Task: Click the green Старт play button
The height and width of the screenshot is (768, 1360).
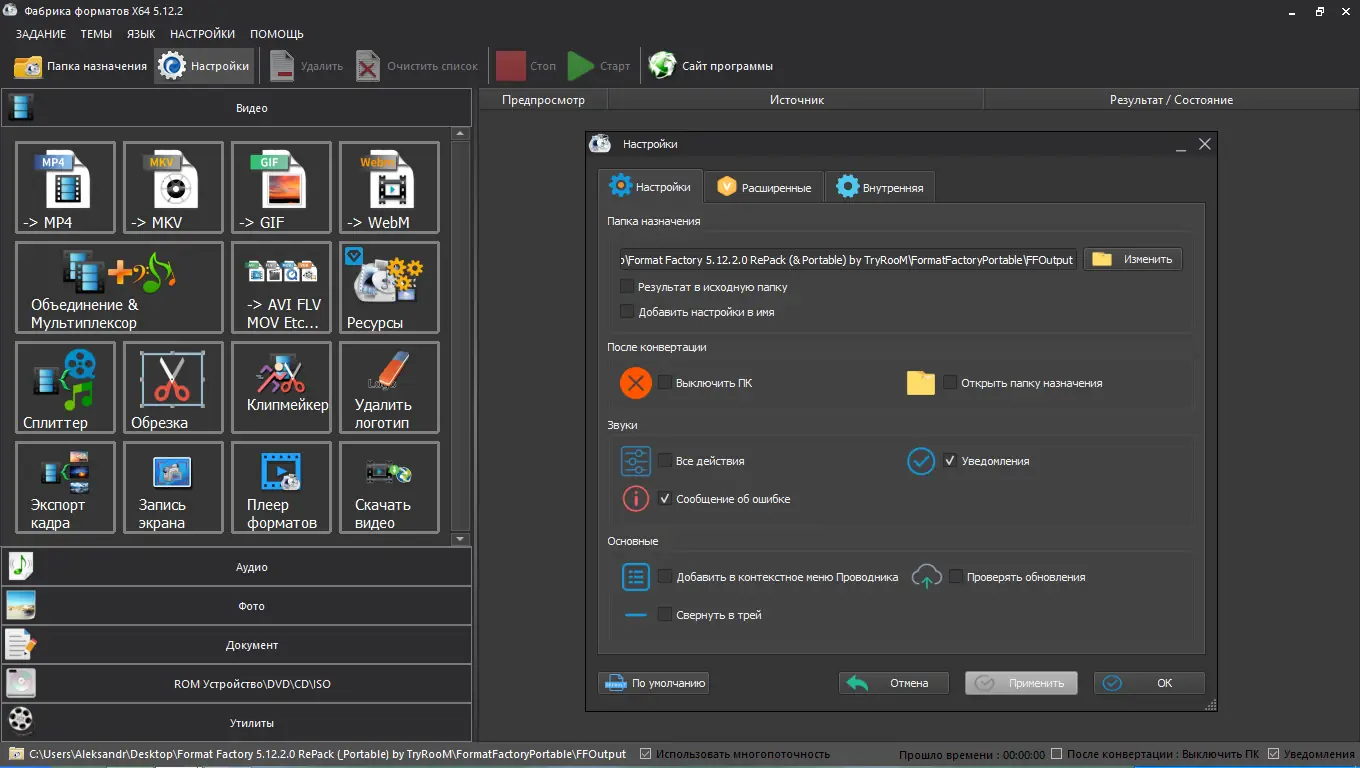Action: [x=599, y=66]
